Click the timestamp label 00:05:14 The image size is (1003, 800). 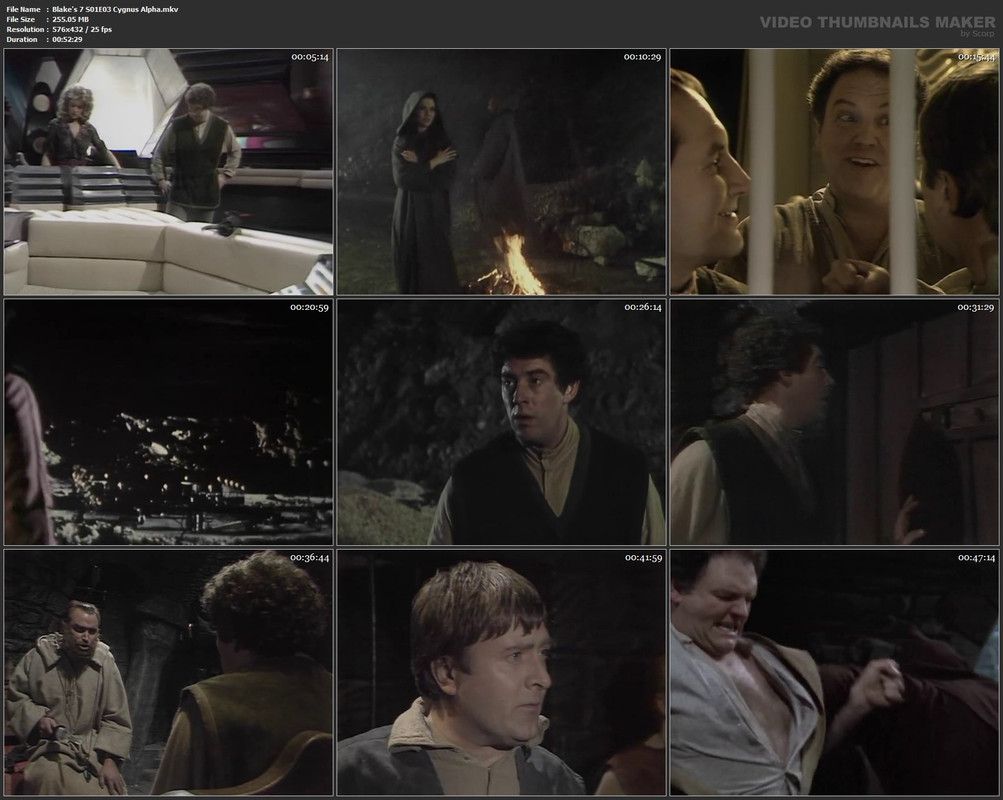pyautogui.click(x=310, y=57)
